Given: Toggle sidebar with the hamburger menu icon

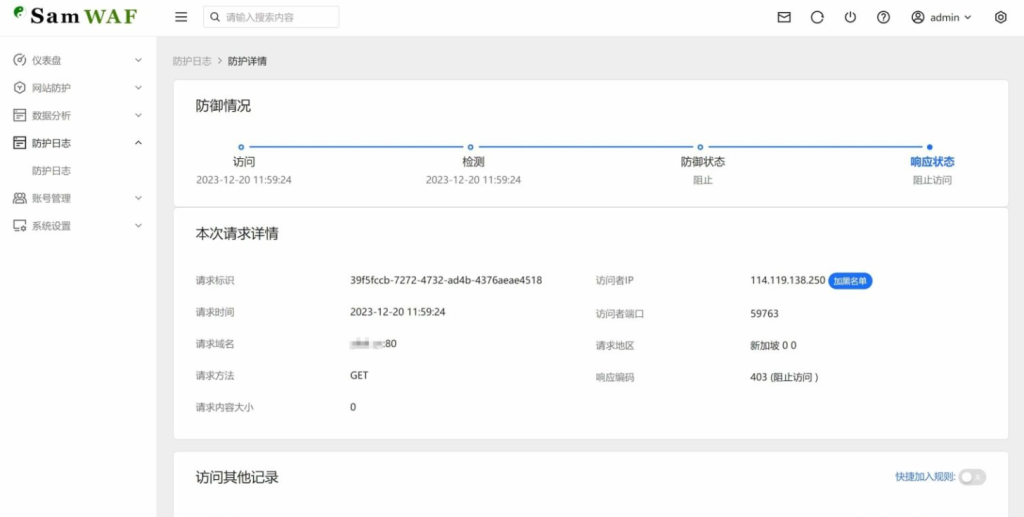Looking at the screenshot, I should 181,17.
